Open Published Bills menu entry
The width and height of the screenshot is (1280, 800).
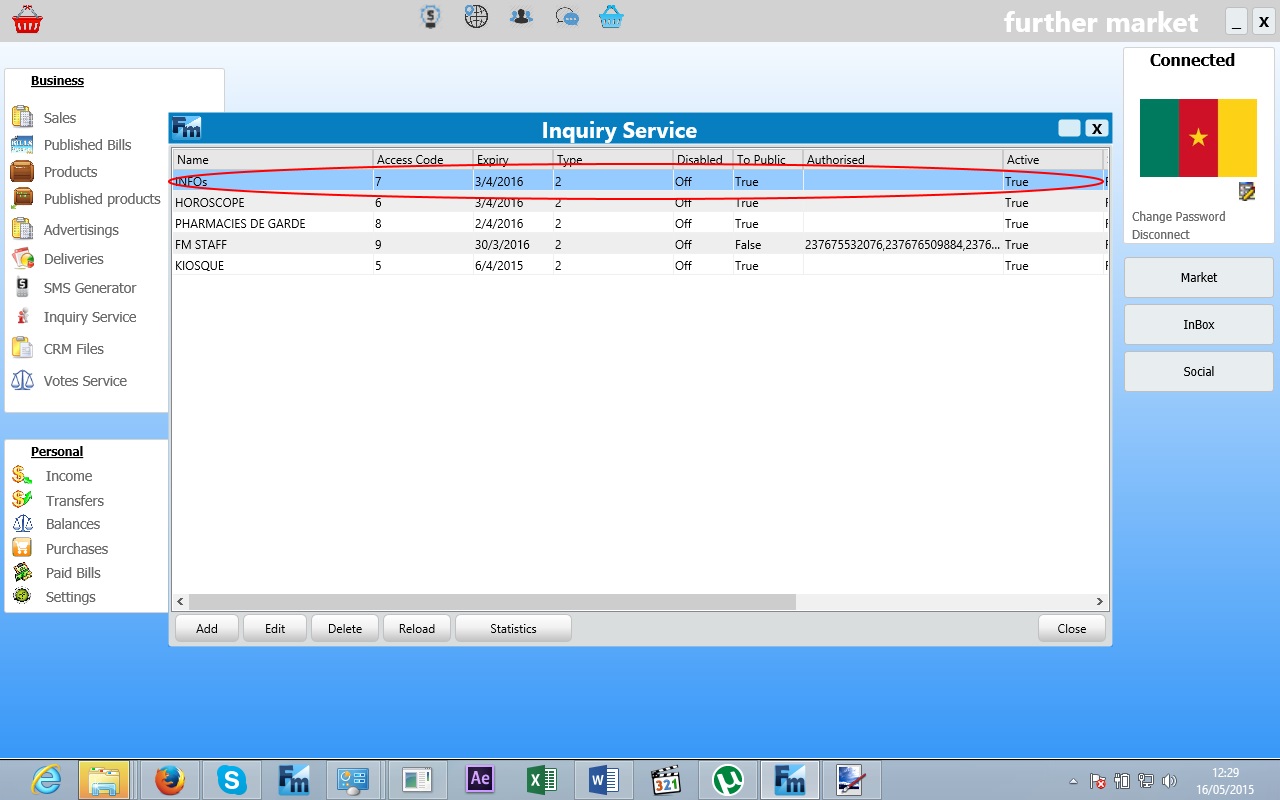(87, 145)
